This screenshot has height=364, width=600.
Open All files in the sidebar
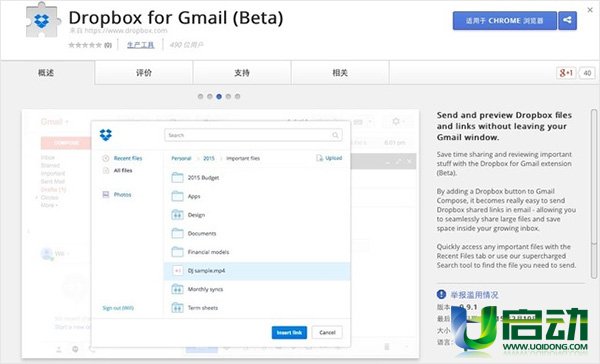(x=123, y=170)
